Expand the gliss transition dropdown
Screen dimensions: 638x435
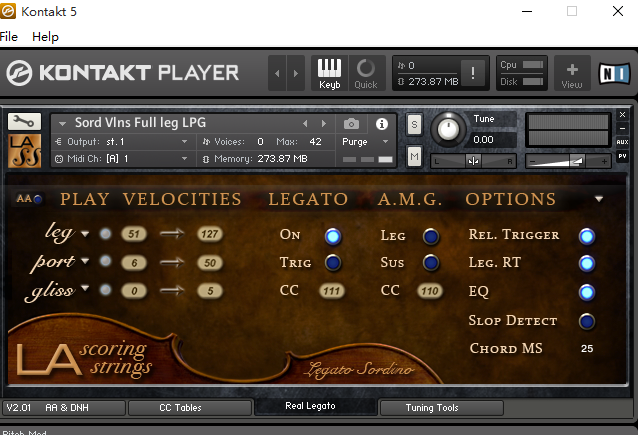pyautogui.click(x=85, y=288)
